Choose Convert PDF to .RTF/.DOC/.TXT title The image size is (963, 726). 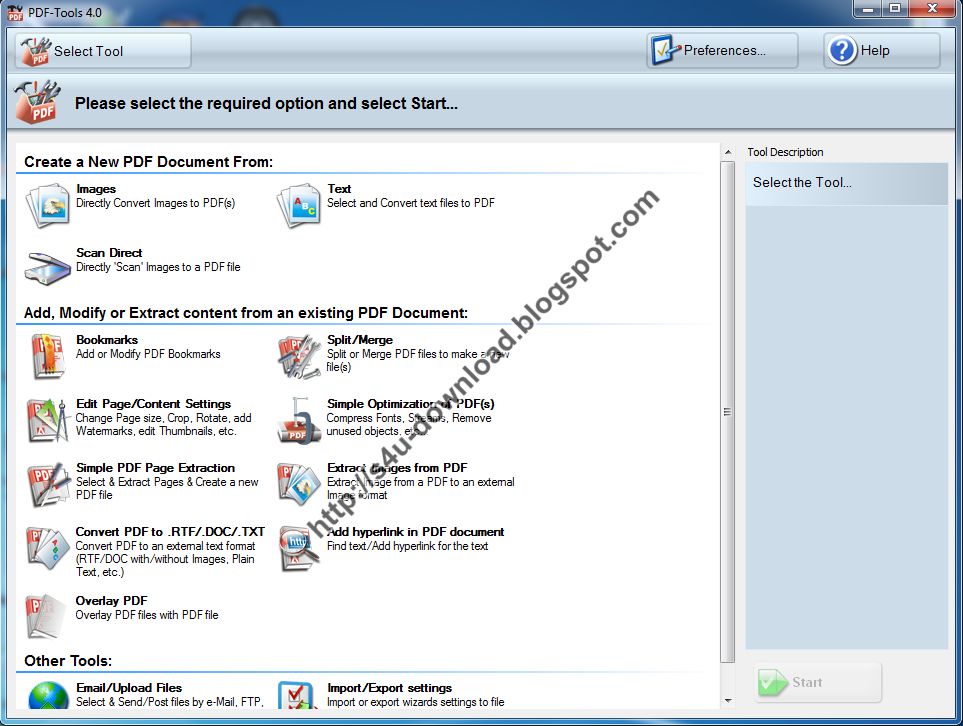tap(170, 531)
